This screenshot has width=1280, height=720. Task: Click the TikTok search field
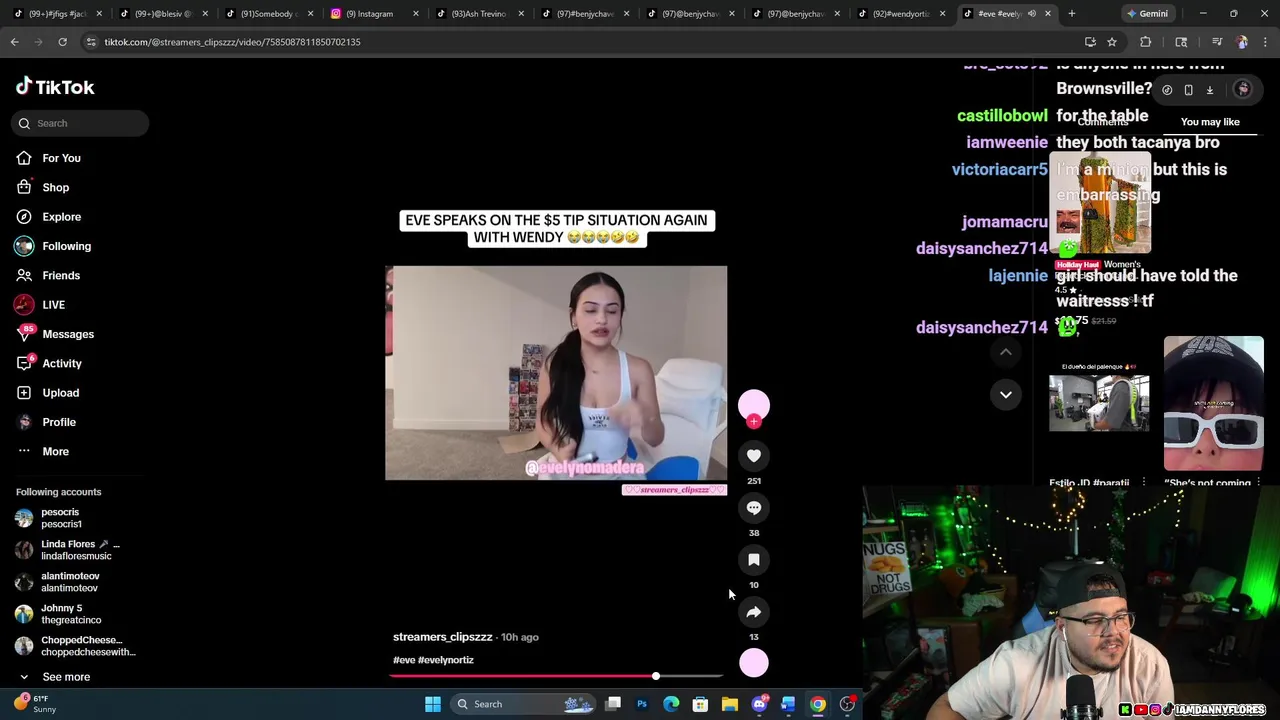(81, 123)
